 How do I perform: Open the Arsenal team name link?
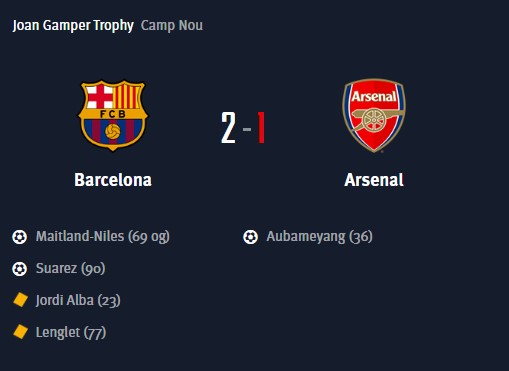pos(374,180)
